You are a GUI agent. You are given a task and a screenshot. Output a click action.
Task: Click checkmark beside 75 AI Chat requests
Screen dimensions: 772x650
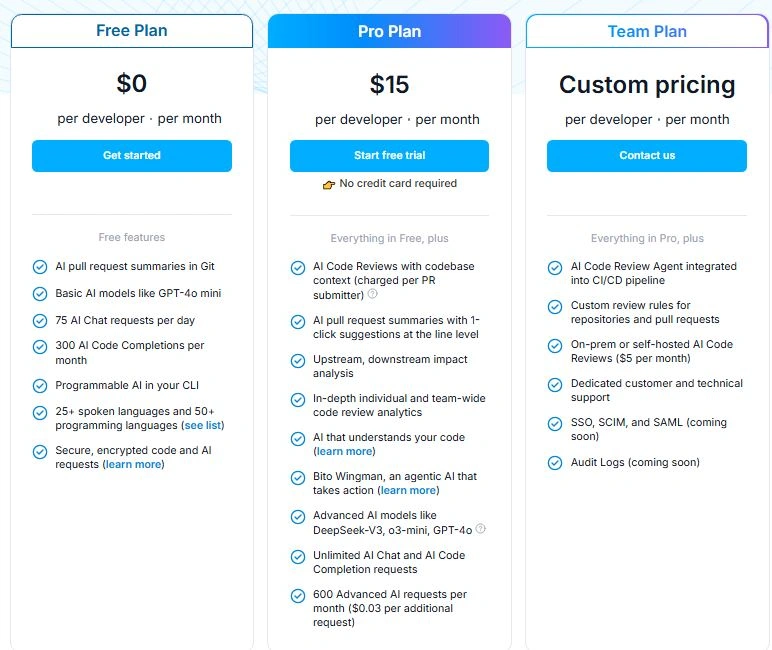40,321
